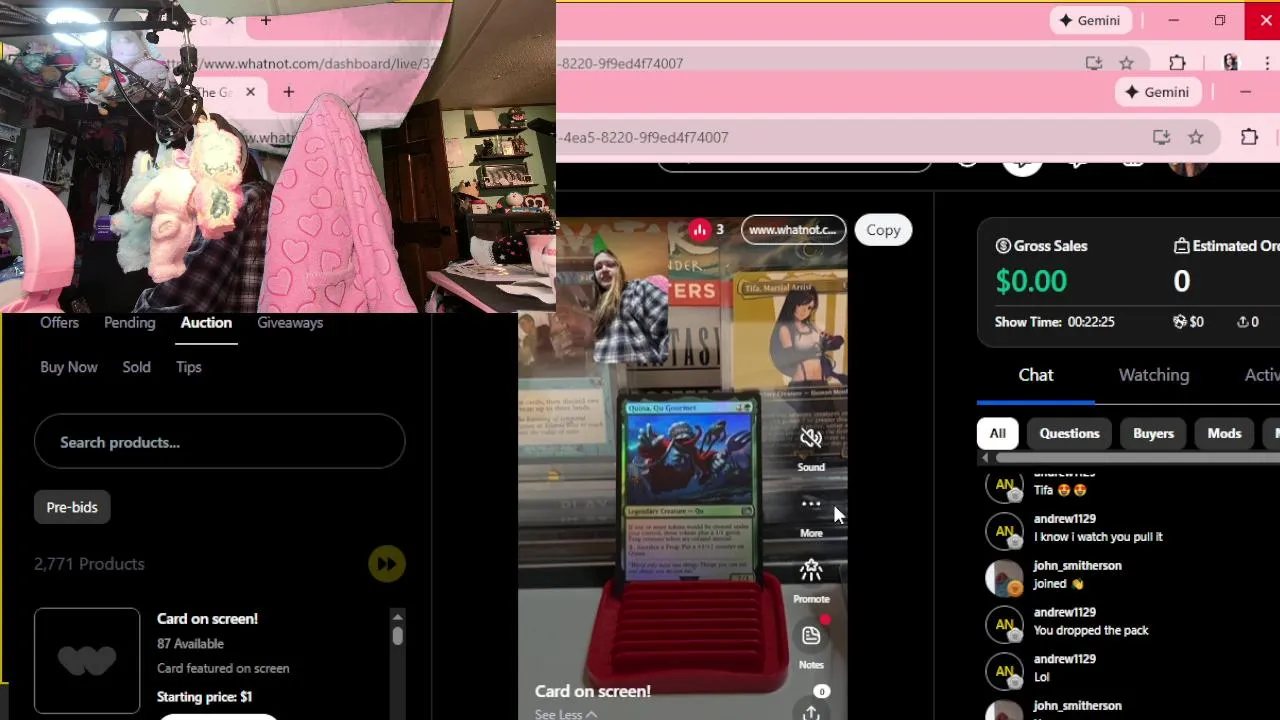Bookmark page with star in front window
Viewport: 1280px width, 720px height.
pyautogui.click(x=1196, y=137)
